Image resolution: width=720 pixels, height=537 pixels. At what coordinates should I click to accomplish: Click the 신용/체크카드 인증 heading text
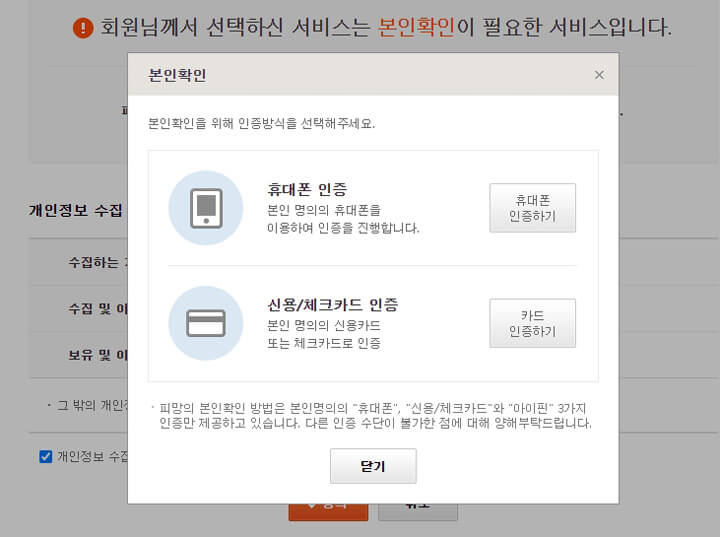click(x=333, y=305)
